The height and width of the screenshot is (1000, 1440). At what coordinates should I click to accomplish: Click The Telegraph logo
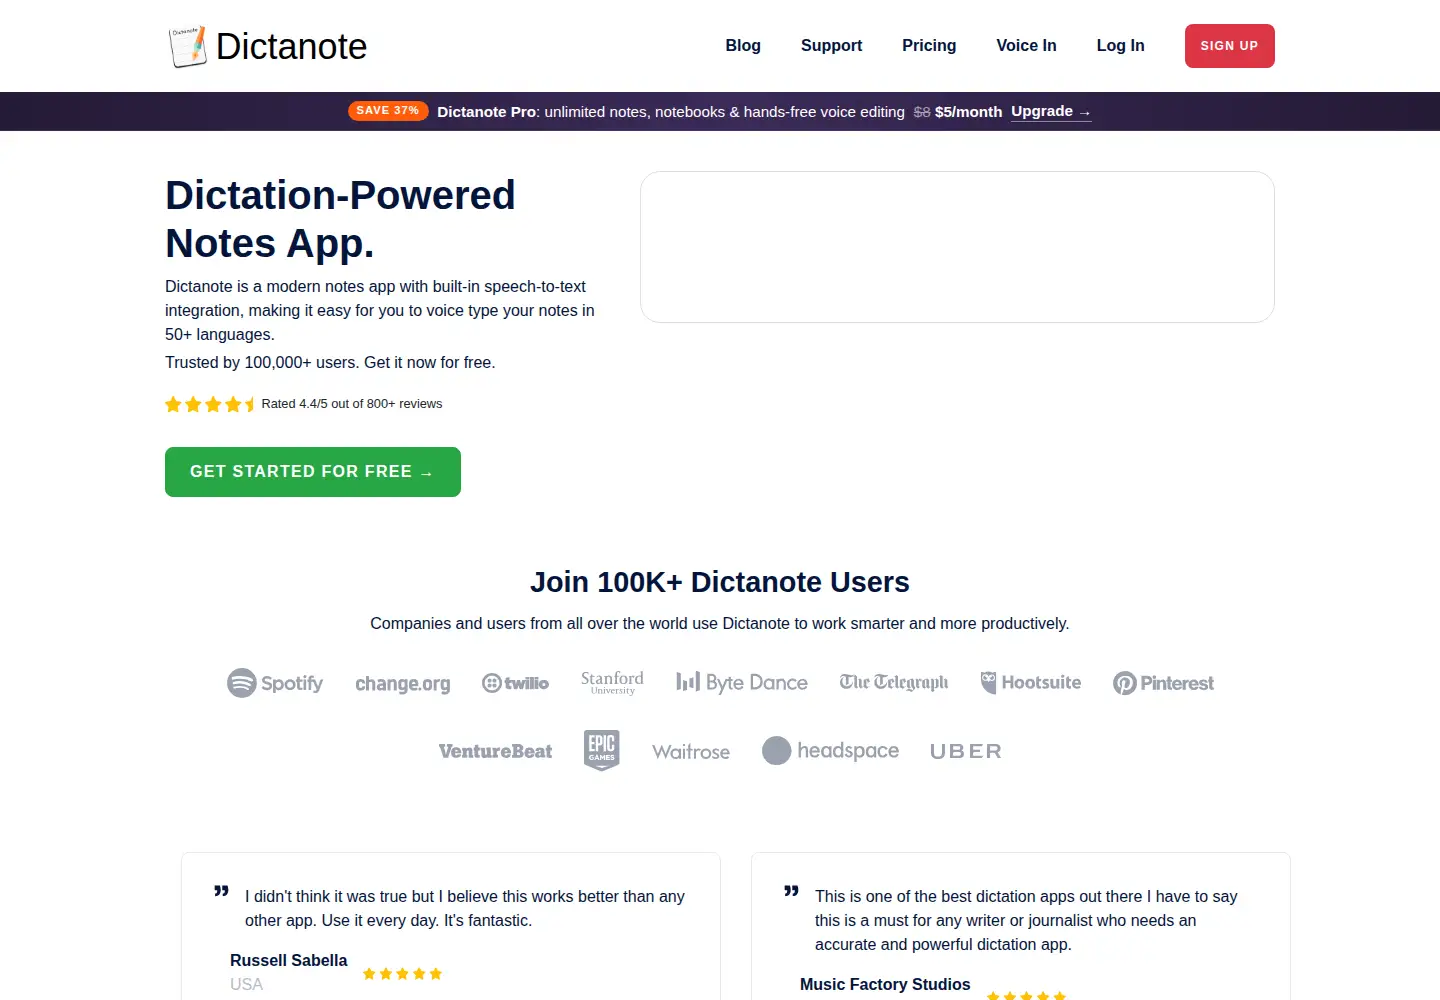point(894,682)
